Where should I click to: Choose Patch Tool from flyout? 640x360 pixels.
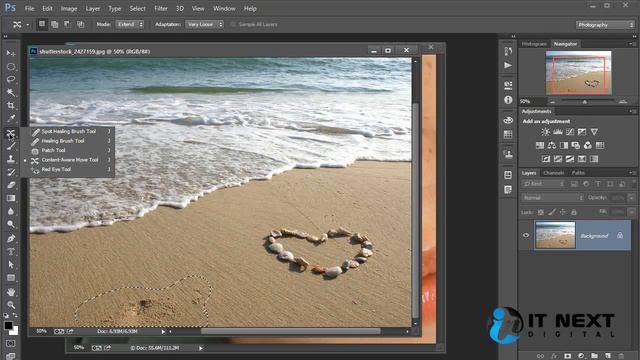53,150
